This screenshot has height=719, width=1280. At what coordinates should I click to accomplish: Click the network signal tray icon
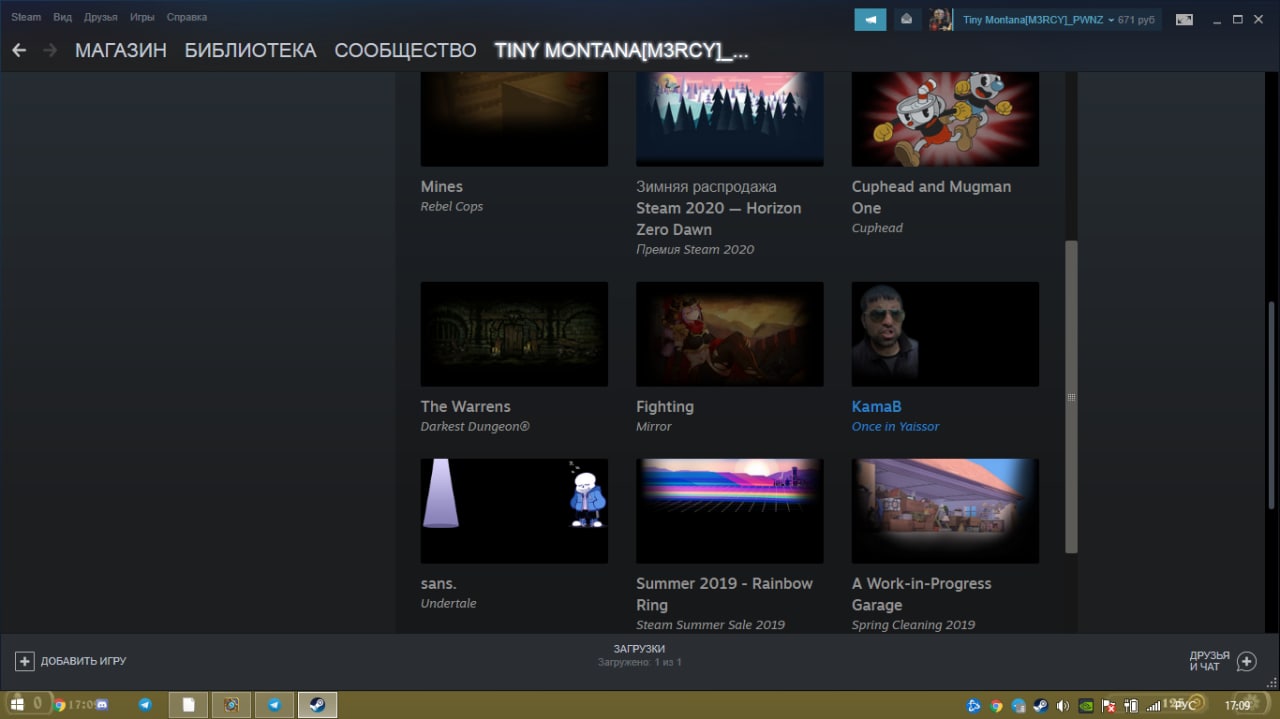1154,706
